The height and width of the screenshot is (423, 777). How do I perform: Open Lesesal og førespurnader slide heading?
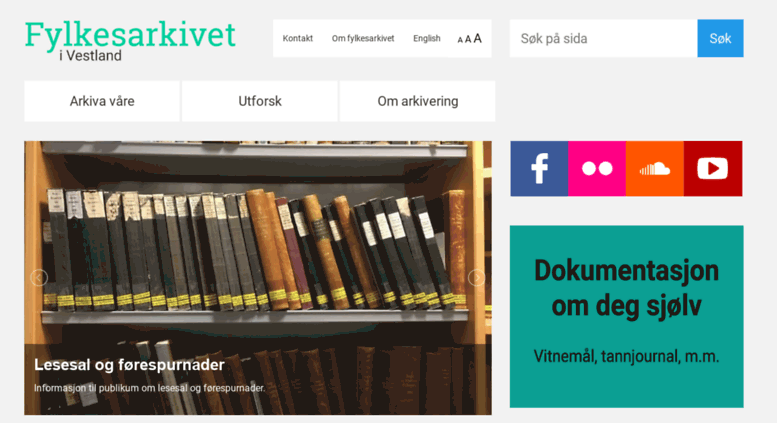129,365
